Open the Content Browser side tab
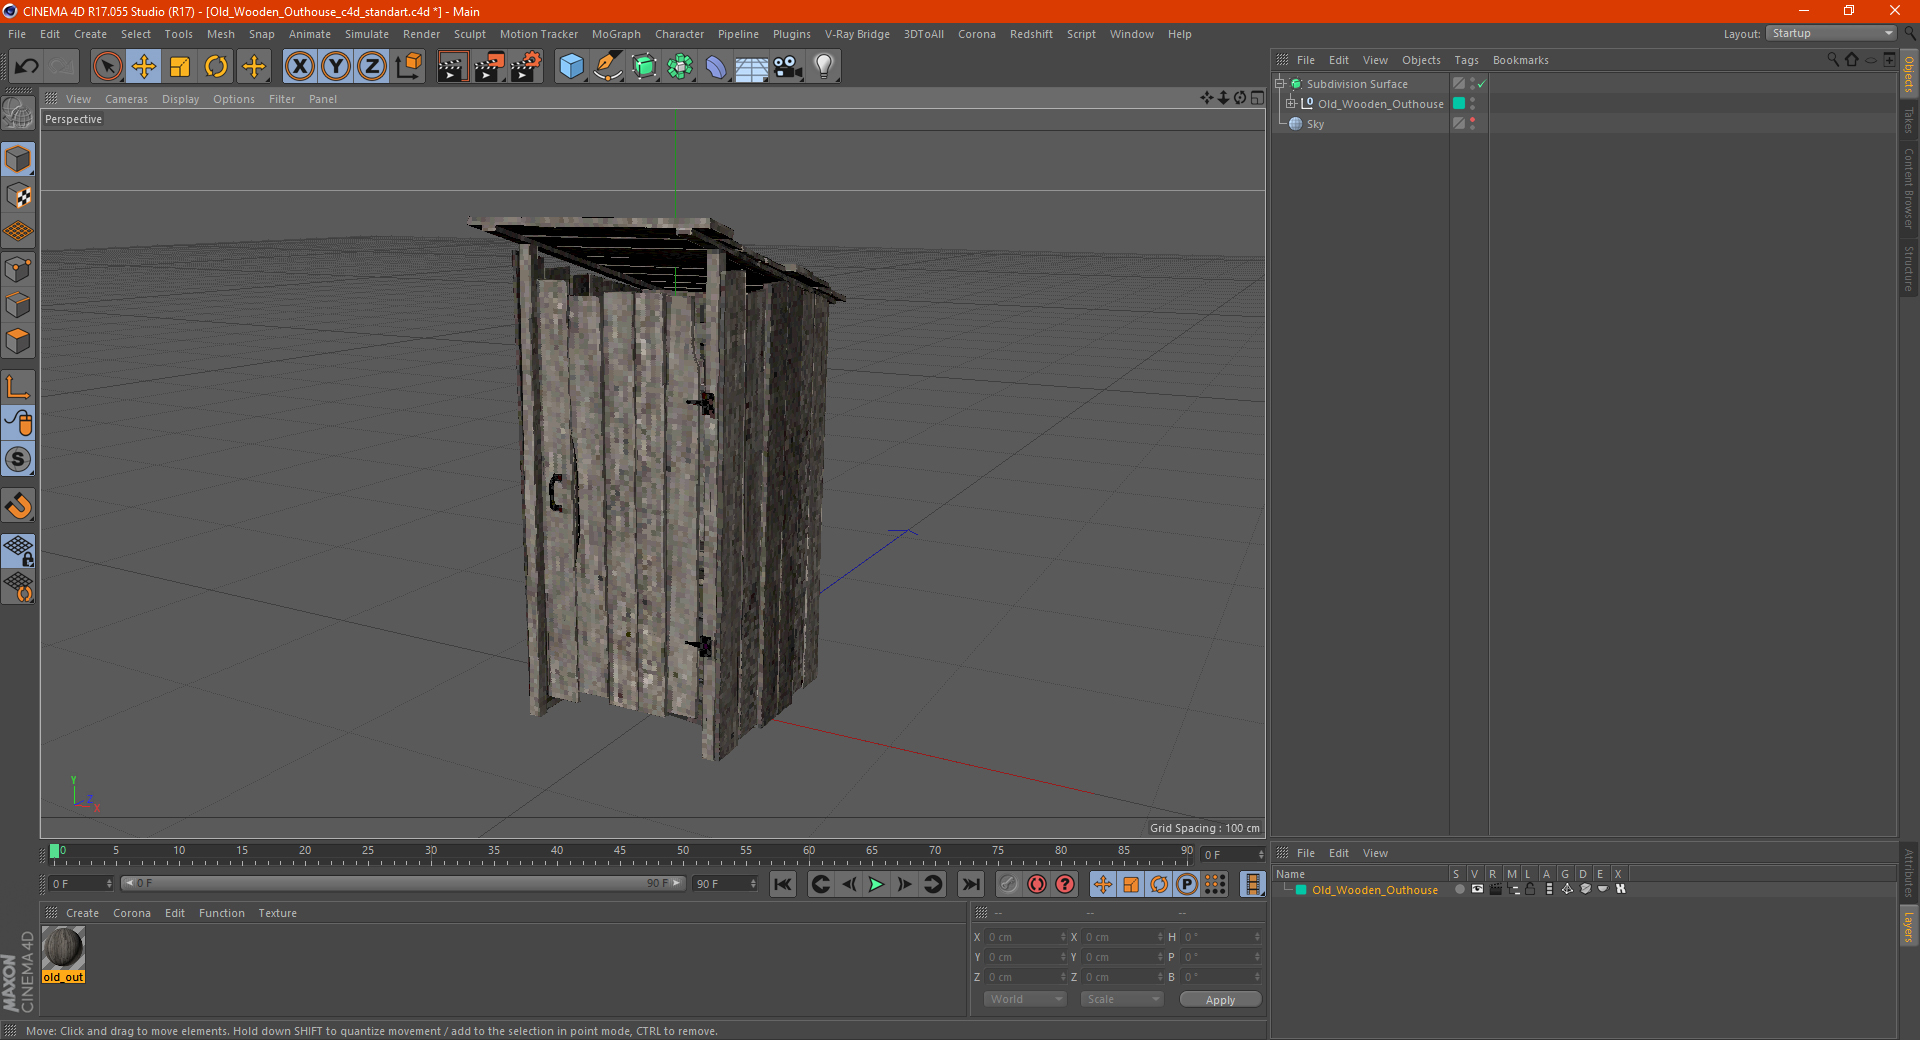Image resolution: width=1920 pixels, height=1040 pixels. tap(1909, 188)
